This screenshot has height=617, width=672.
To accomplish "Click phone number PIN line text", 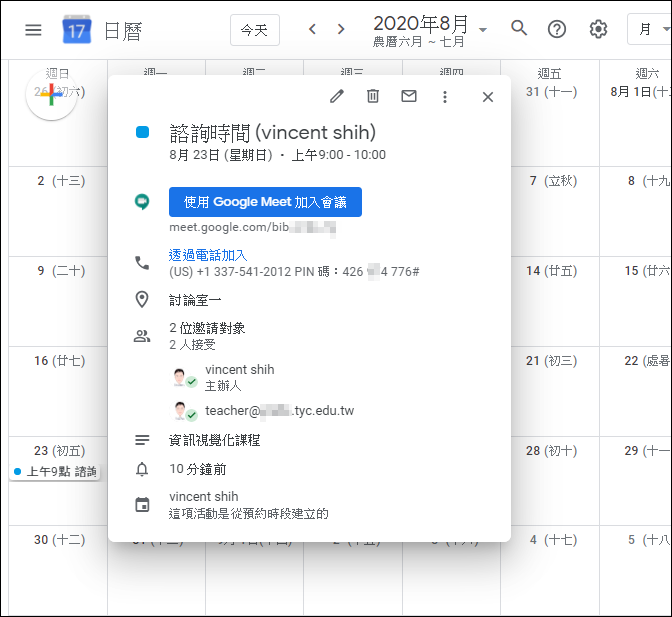I will (294, 272).
